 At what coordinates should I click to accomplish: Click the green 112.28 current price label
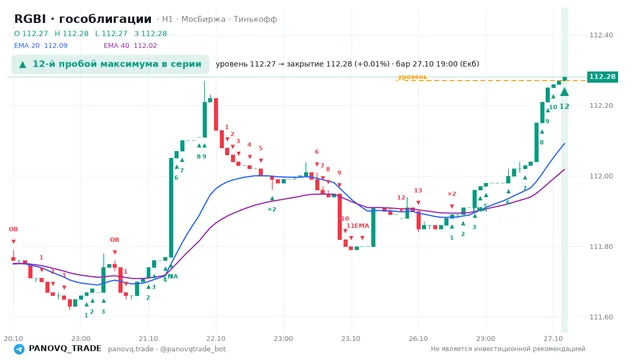(602, 77)
